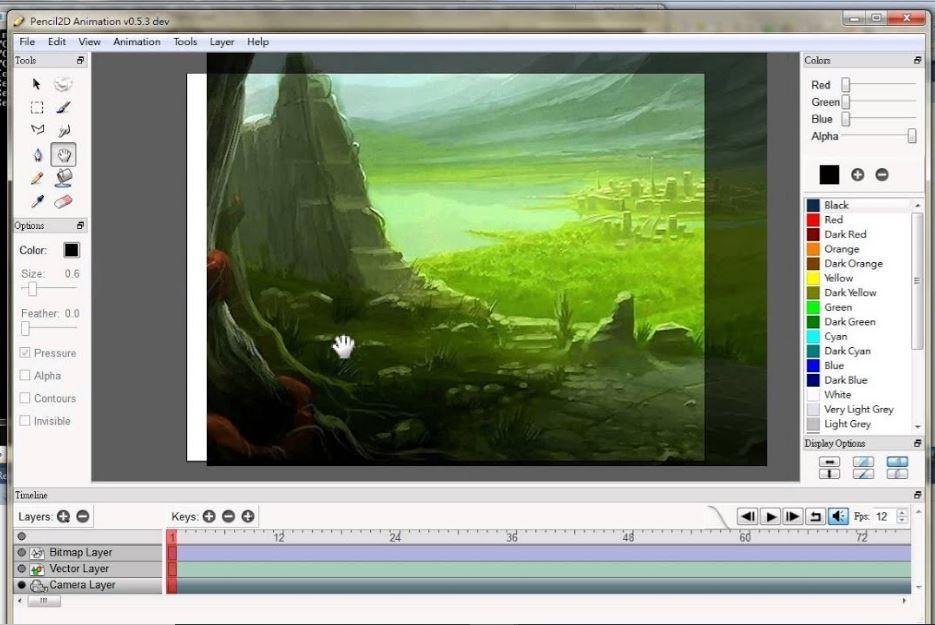Click the outlines display option icon

click(x=863, y=474)
